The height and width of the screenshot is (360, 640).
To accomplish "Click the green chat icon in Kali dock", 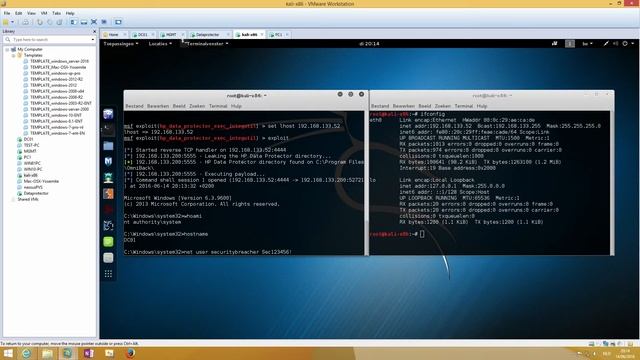I will point(108,242).
